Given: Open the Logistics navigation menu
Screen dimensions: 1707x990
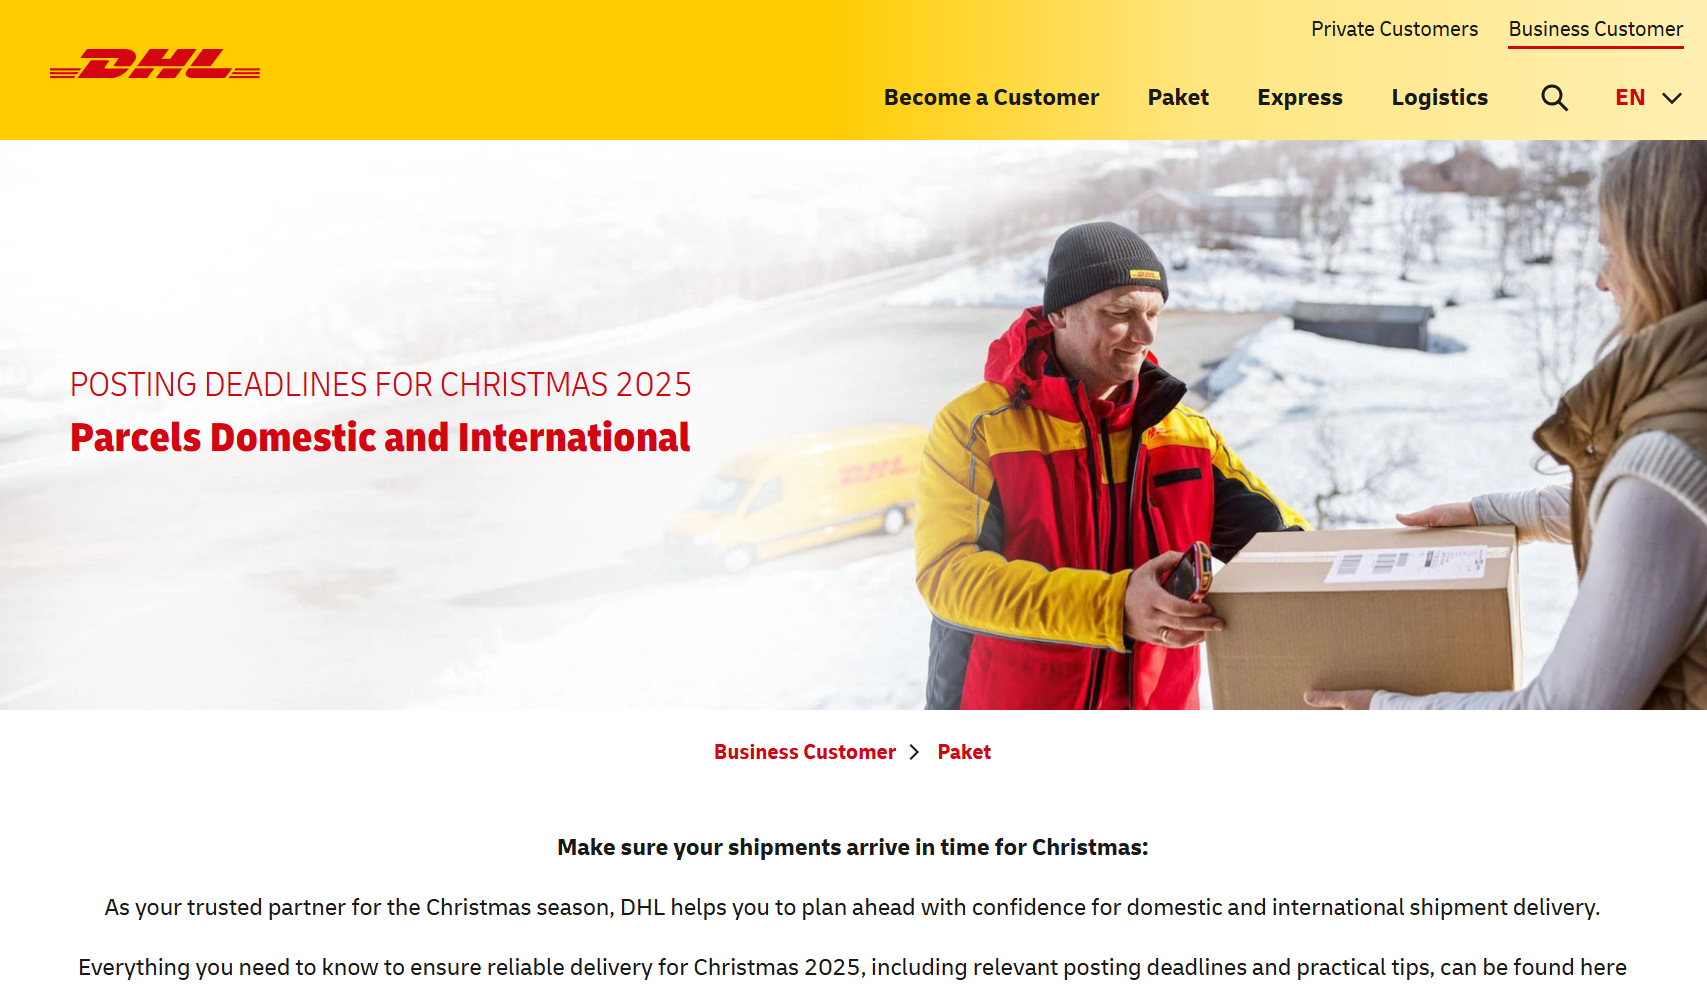Looking at the screenshot, I should (1439, 98).
